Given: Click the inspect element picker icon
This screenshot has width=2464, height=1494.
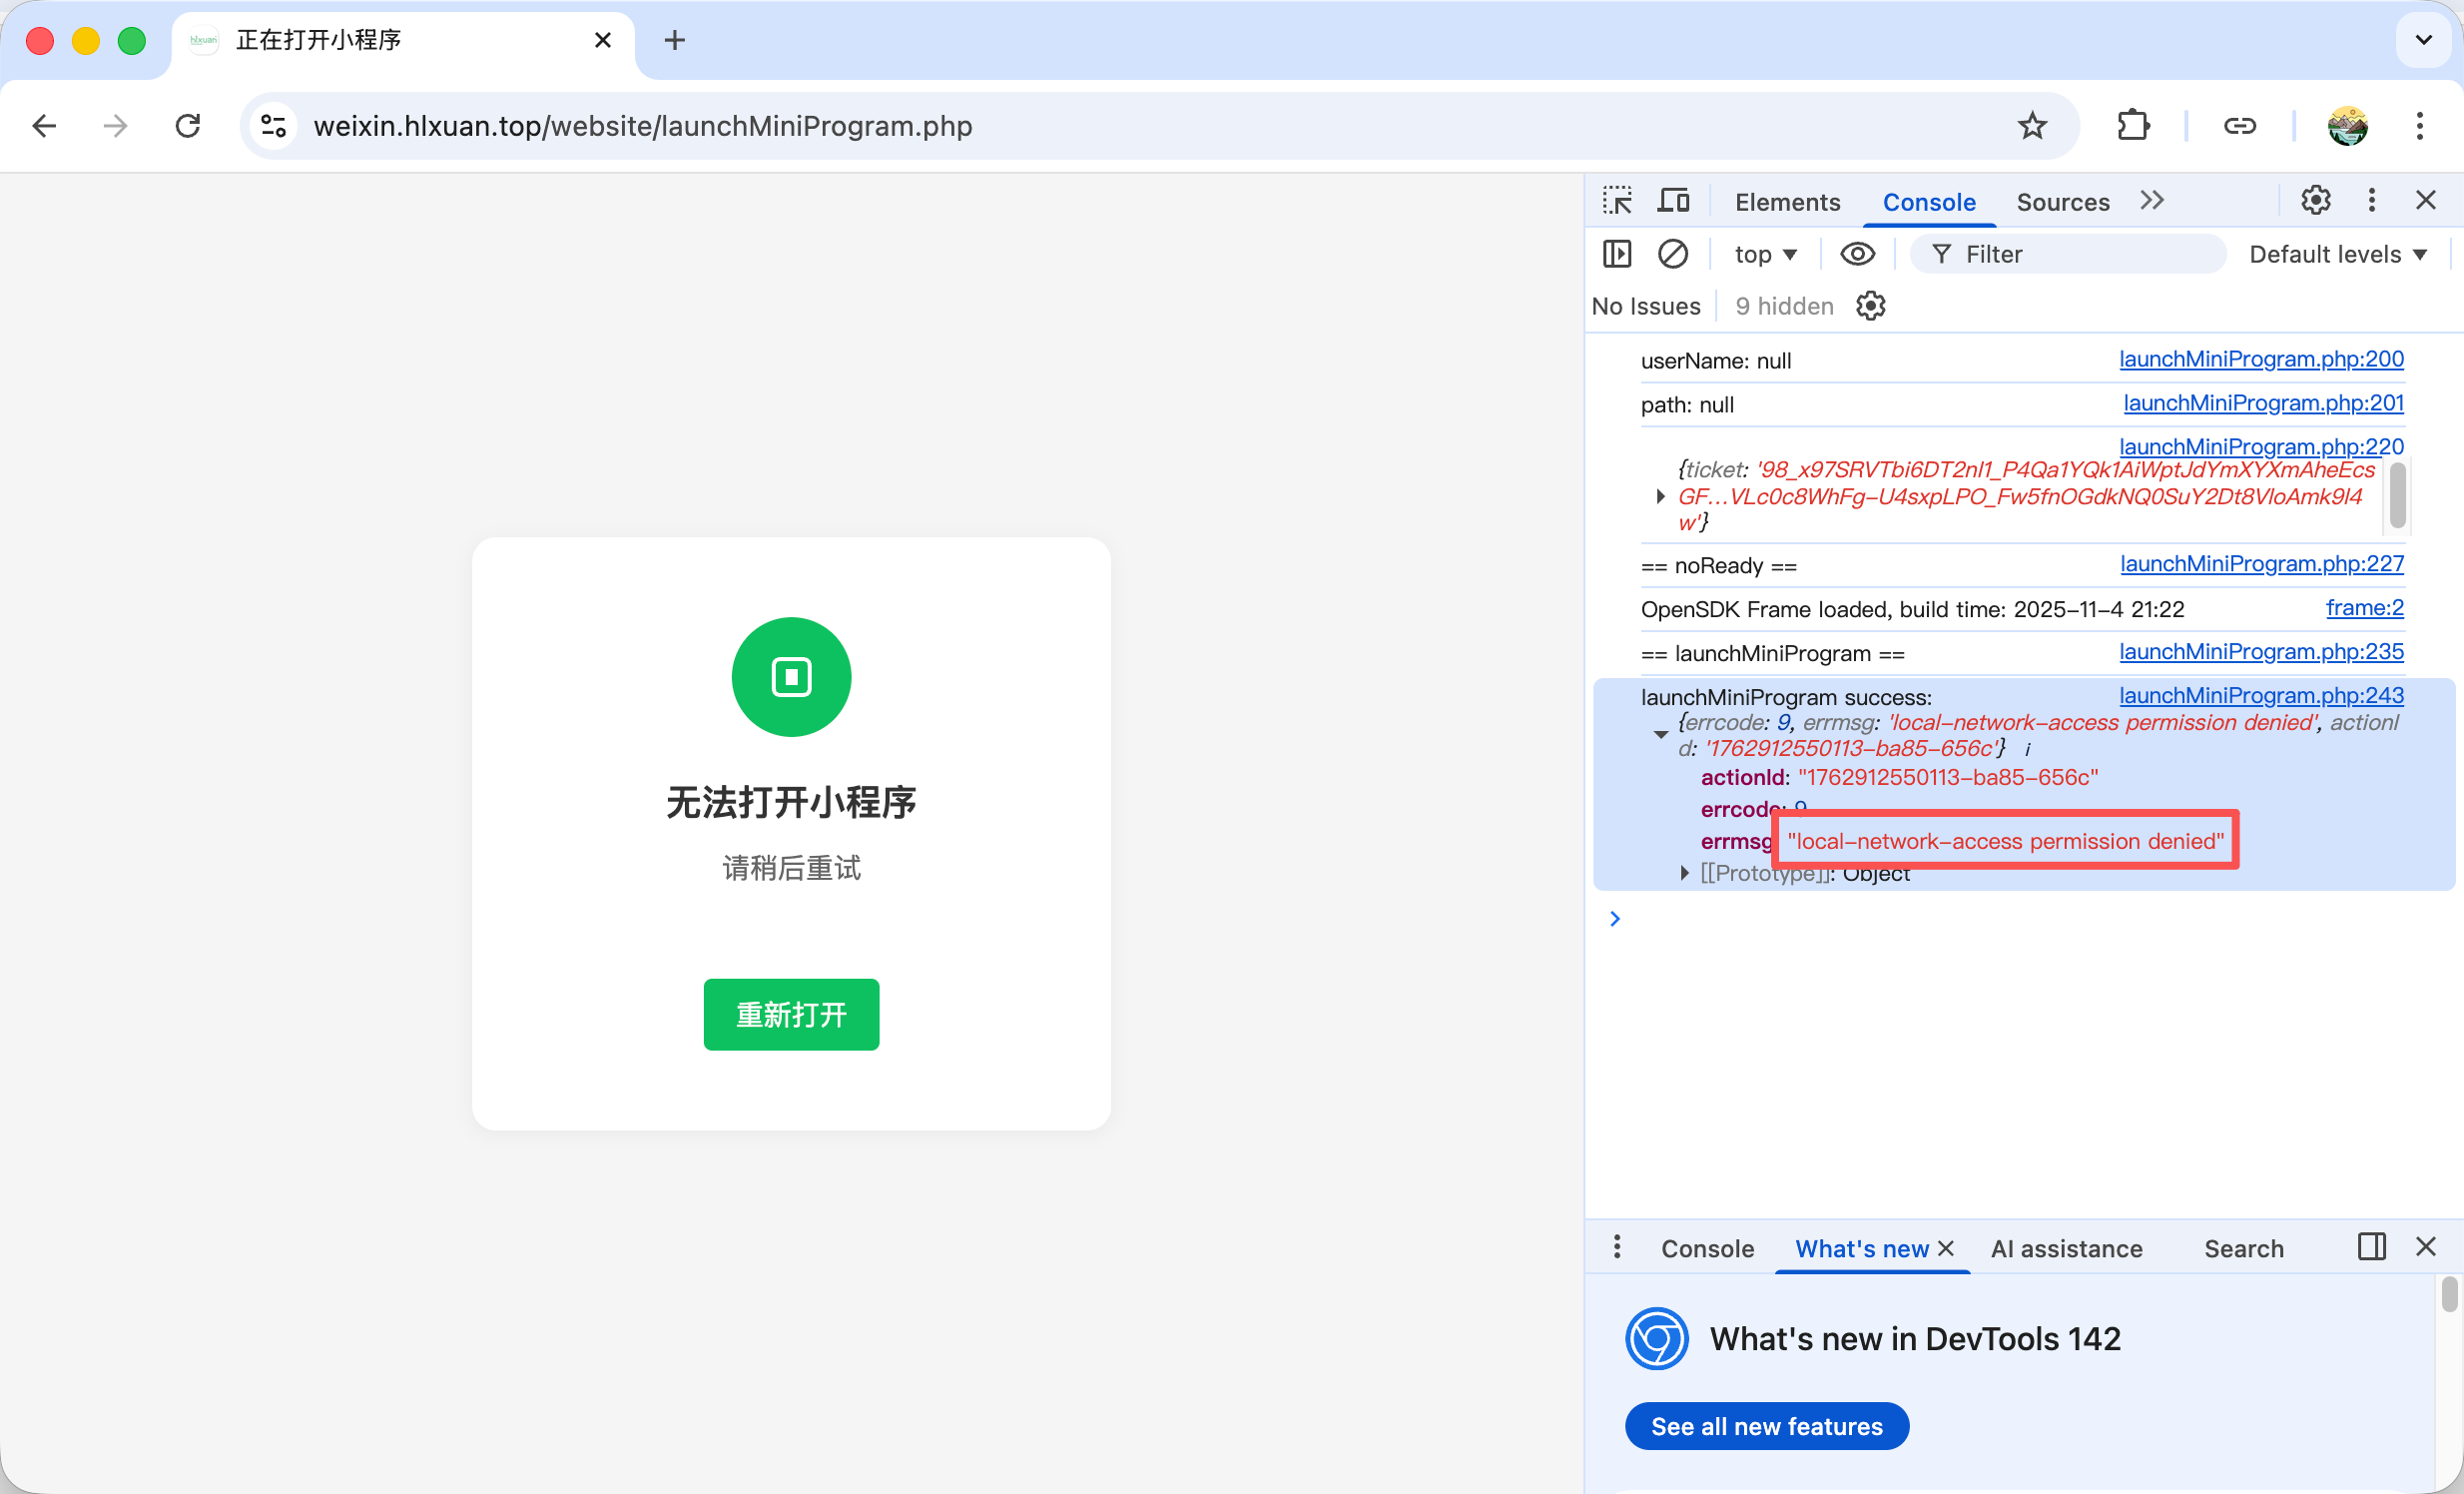Looking at the screenshot, I should pyautogui.click(x=1617, y=201).
